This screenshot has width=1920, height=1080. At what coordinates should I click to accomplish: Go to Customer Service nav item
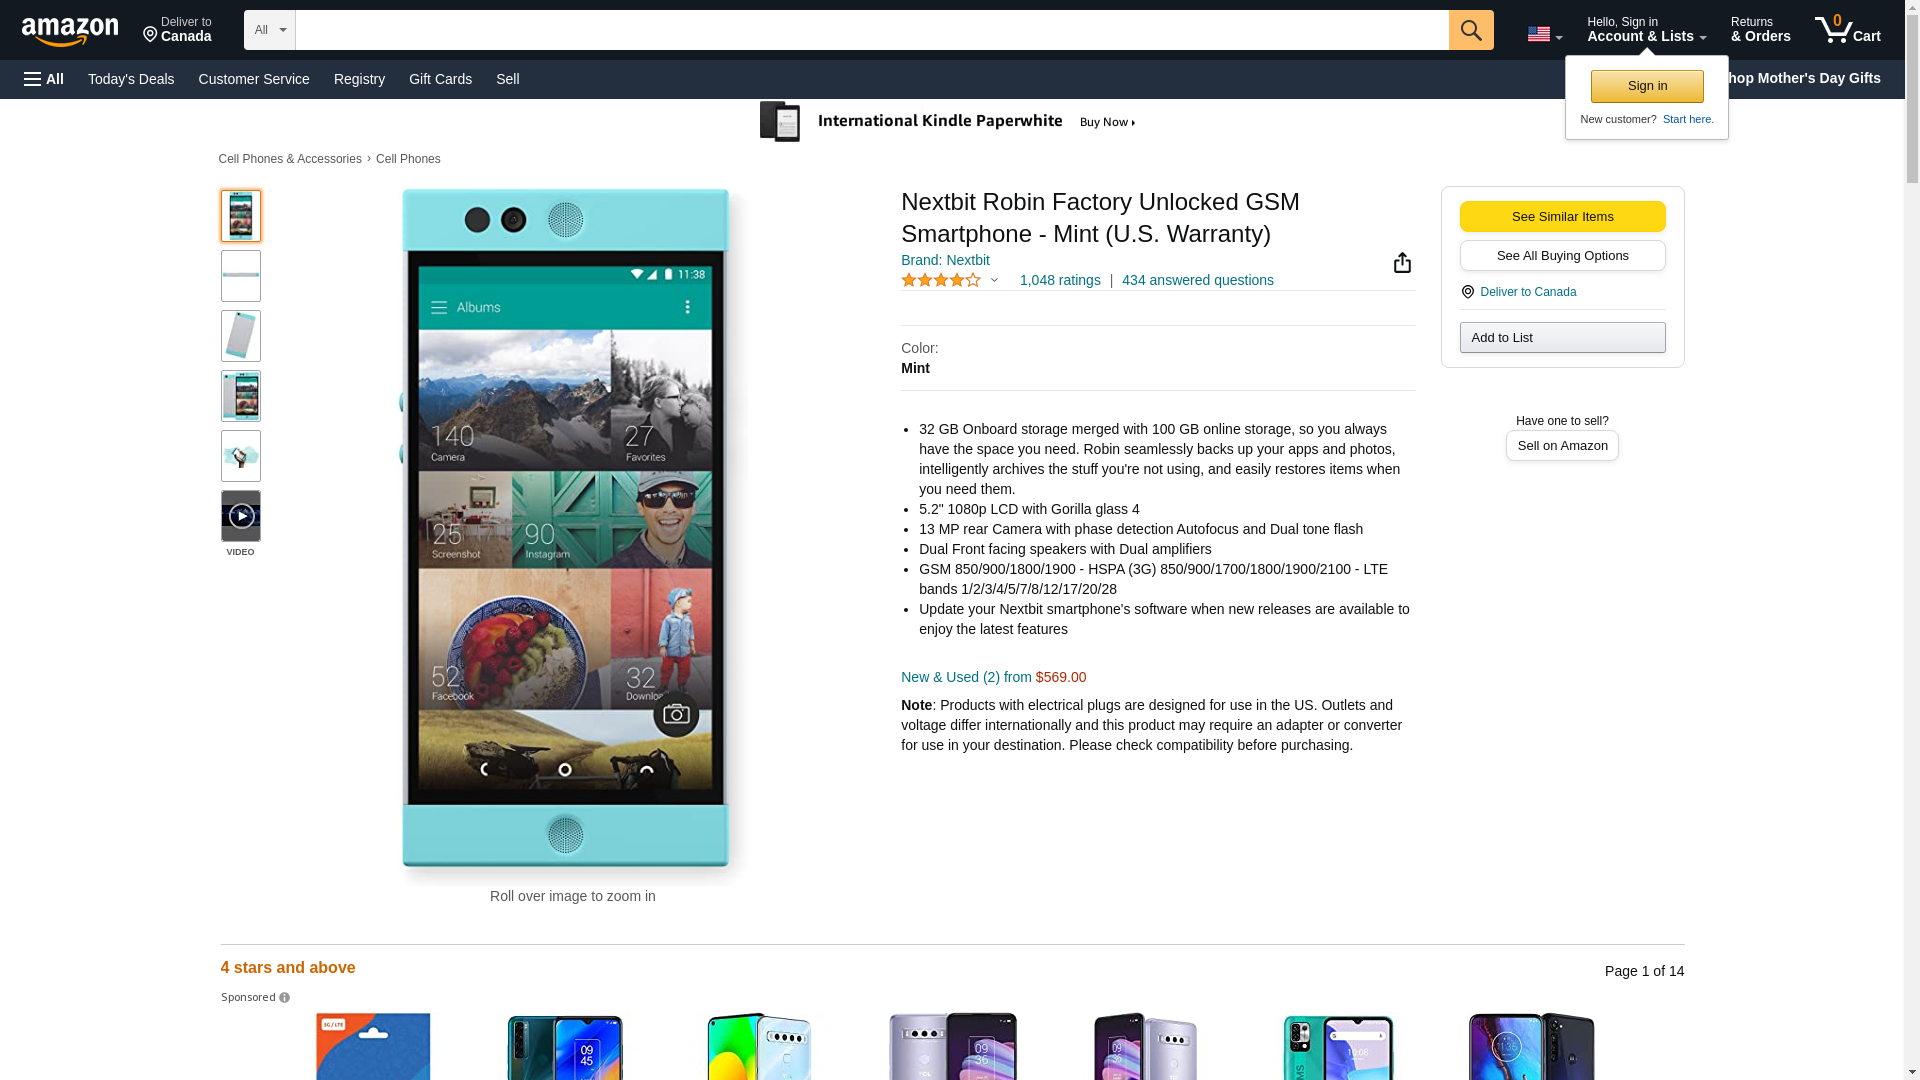tap(254, 79)
